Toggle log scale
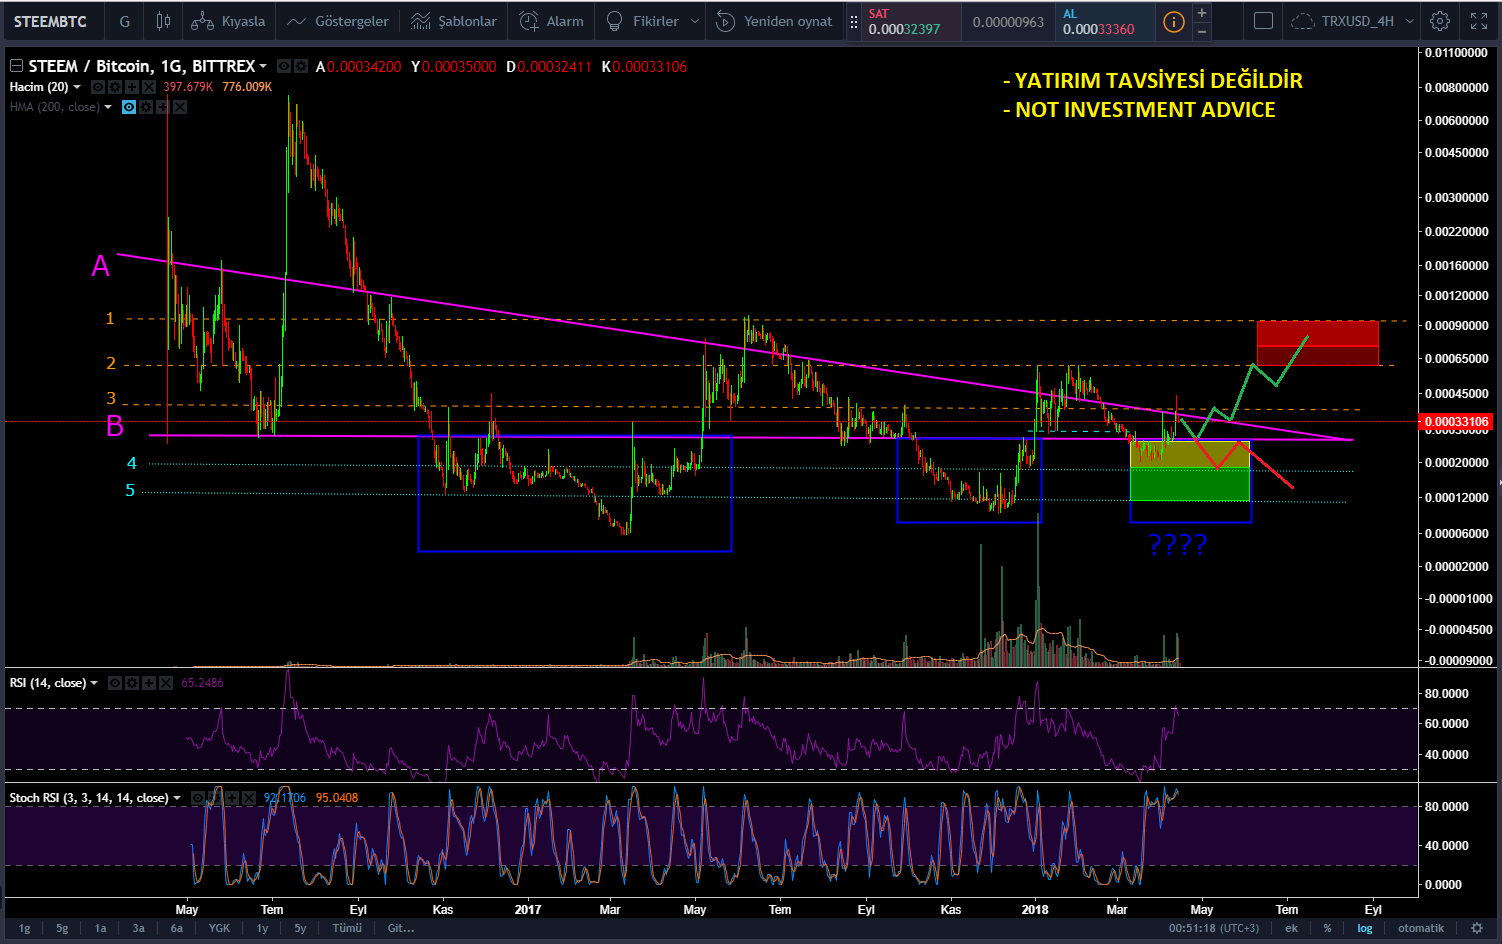Viewport: 1502px width, 944px height. tap(1364, 928)
